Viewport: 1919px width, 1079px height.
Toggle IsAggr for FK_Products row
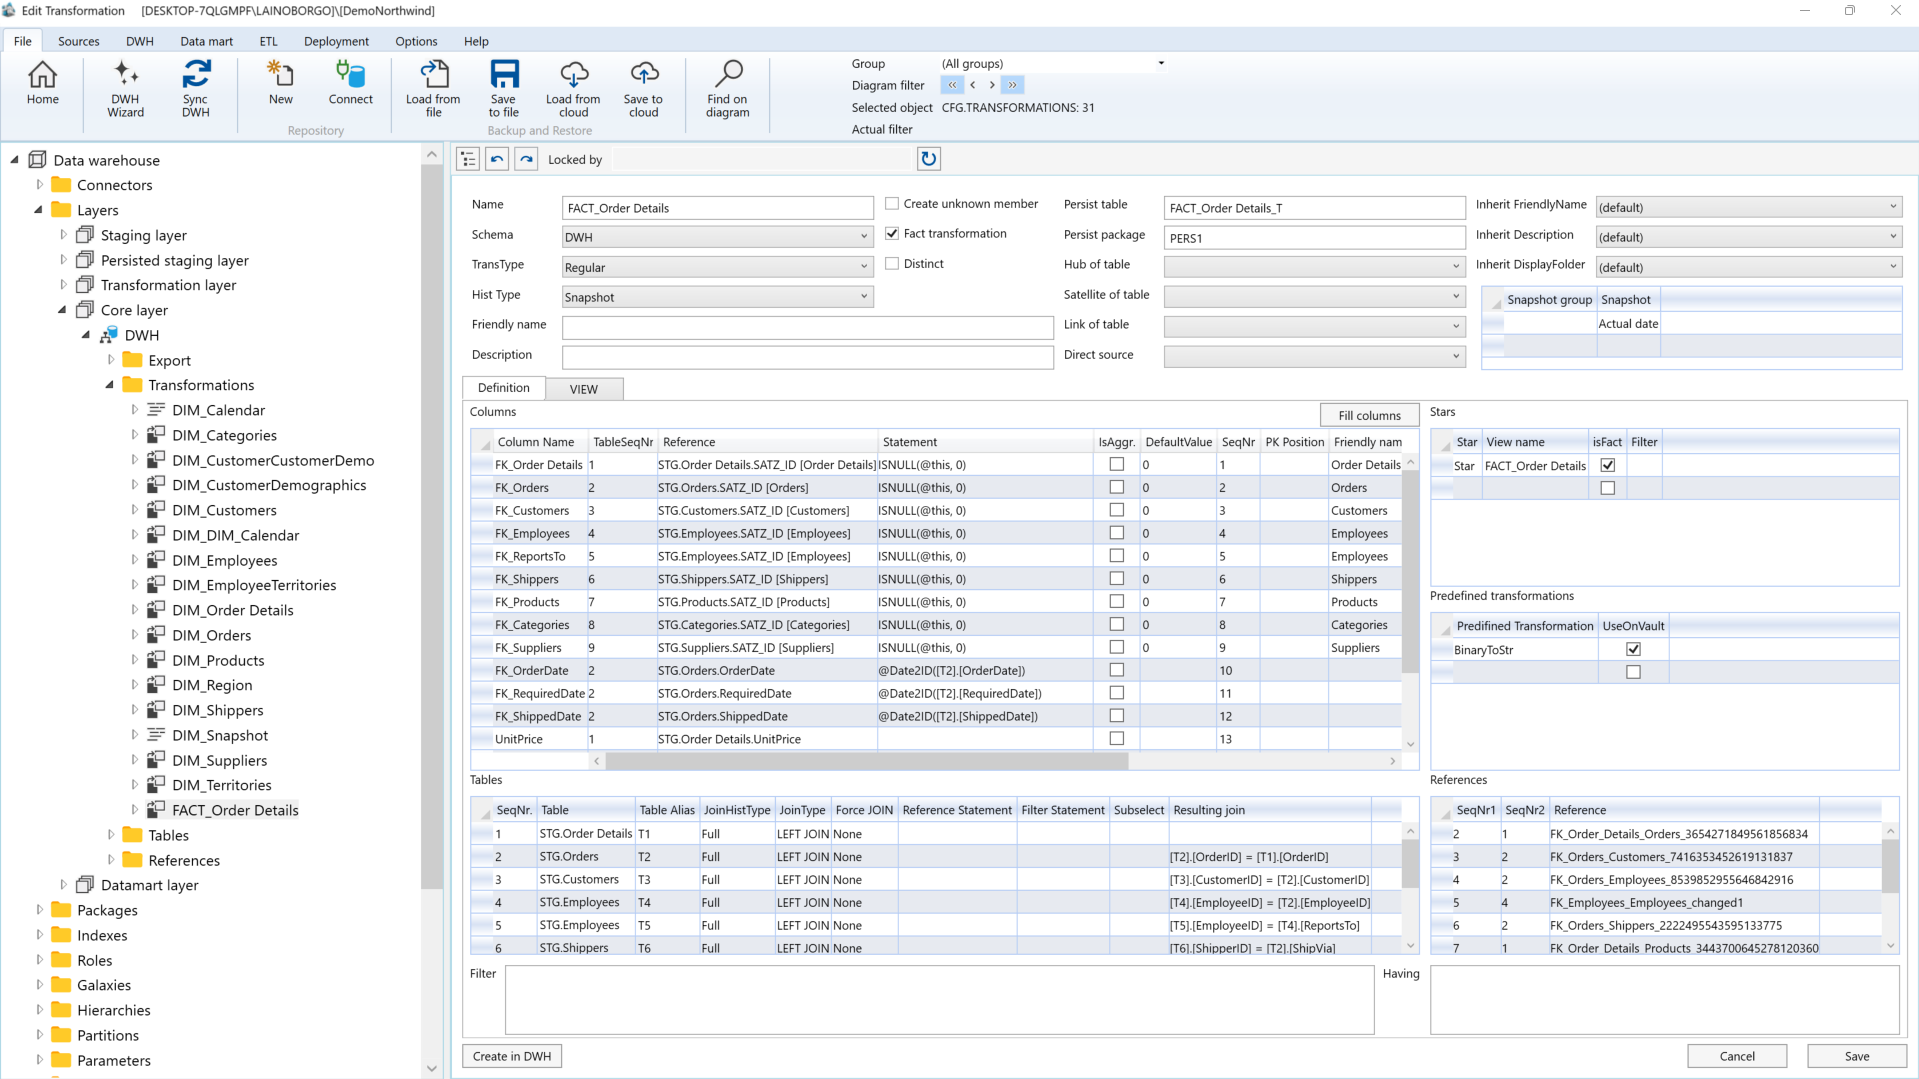click(x=1116, y=601)
